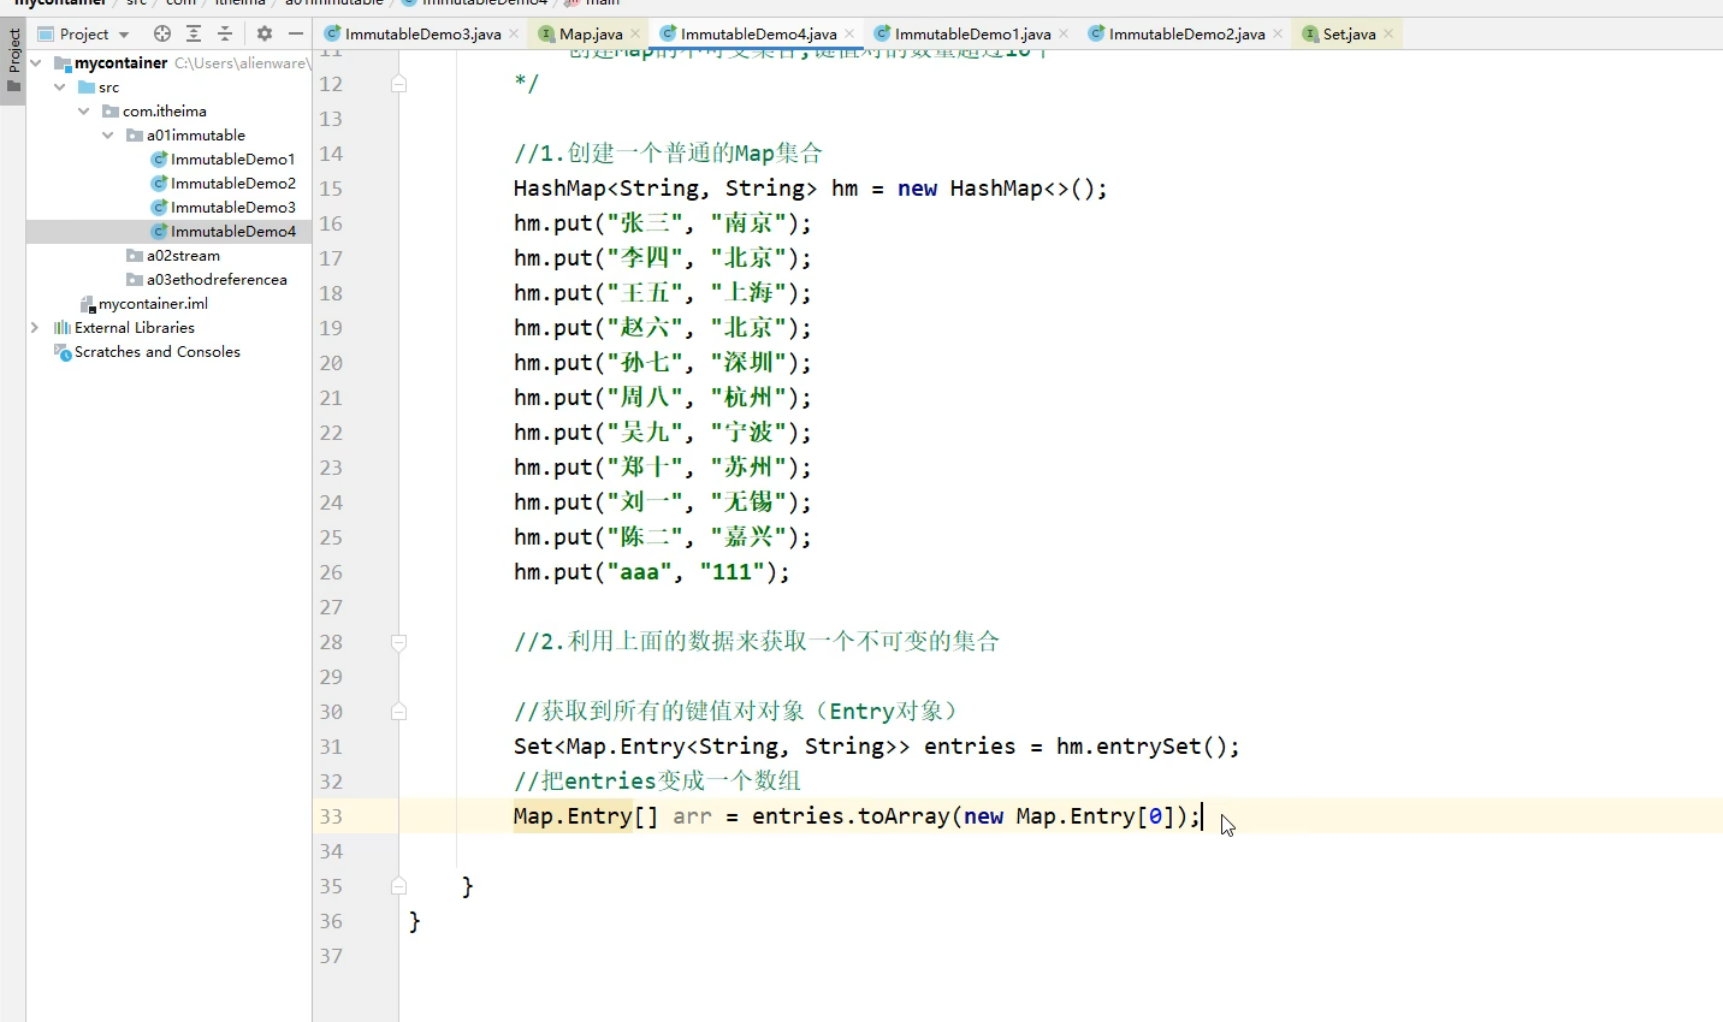Collapse the a01immutable package node
Viewport: 1723px width, 1022px height.
point(107,135)
